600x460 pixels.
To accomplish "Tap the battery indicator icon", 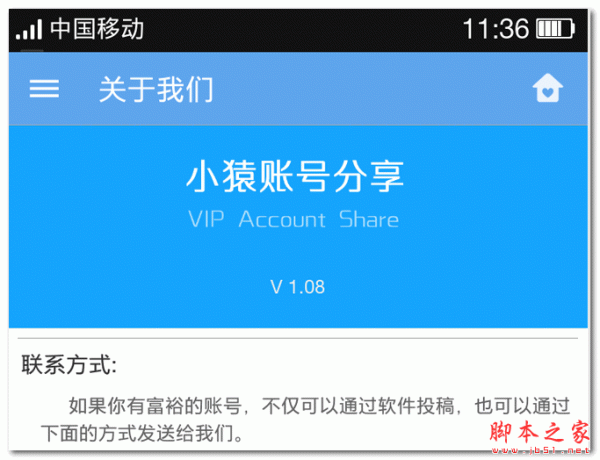I will pyautogui.click(x=556, y=29).
